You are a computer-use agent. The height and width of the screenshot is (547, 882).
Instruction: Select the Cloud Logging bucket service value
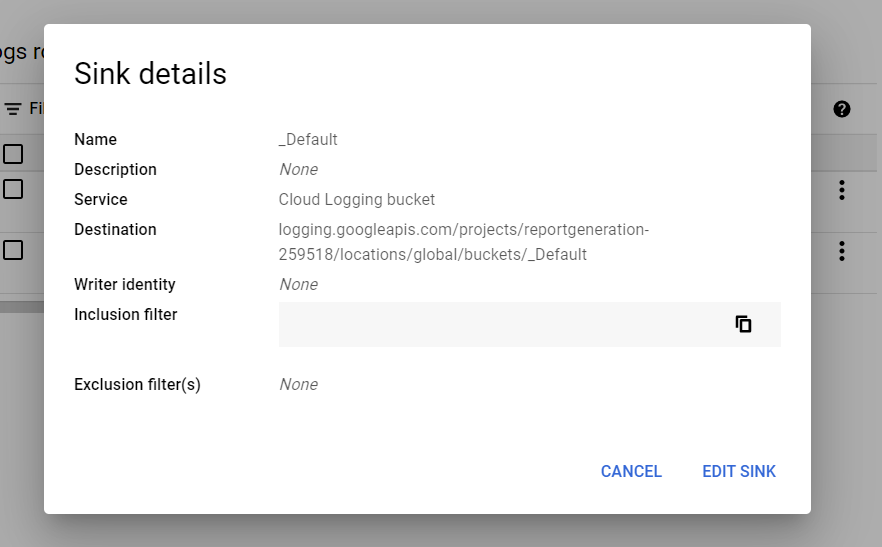pyautogui.click(x=356, y=199)
